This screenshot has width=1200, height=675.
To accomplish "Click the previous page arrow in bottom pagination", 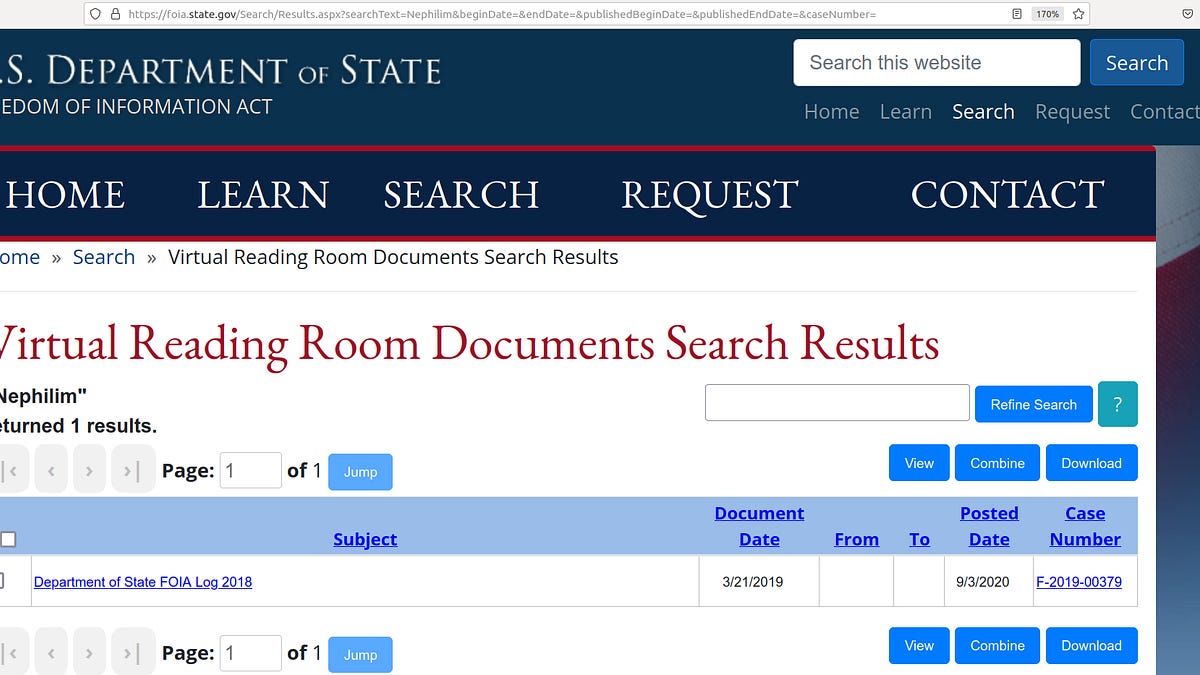I will pyautogui.click(x=51, y=651).
